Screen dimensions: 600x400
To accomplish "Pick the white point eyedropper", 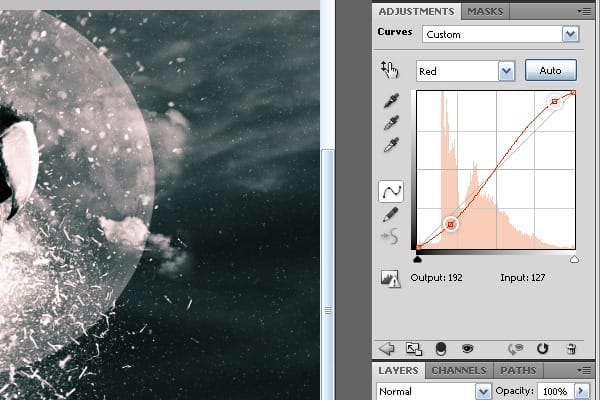I will pos(392,146).
